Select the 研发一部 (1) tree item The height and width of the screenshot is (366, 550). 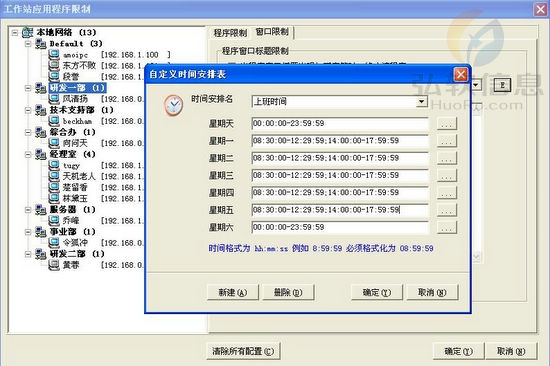click(x=77, y=88)
